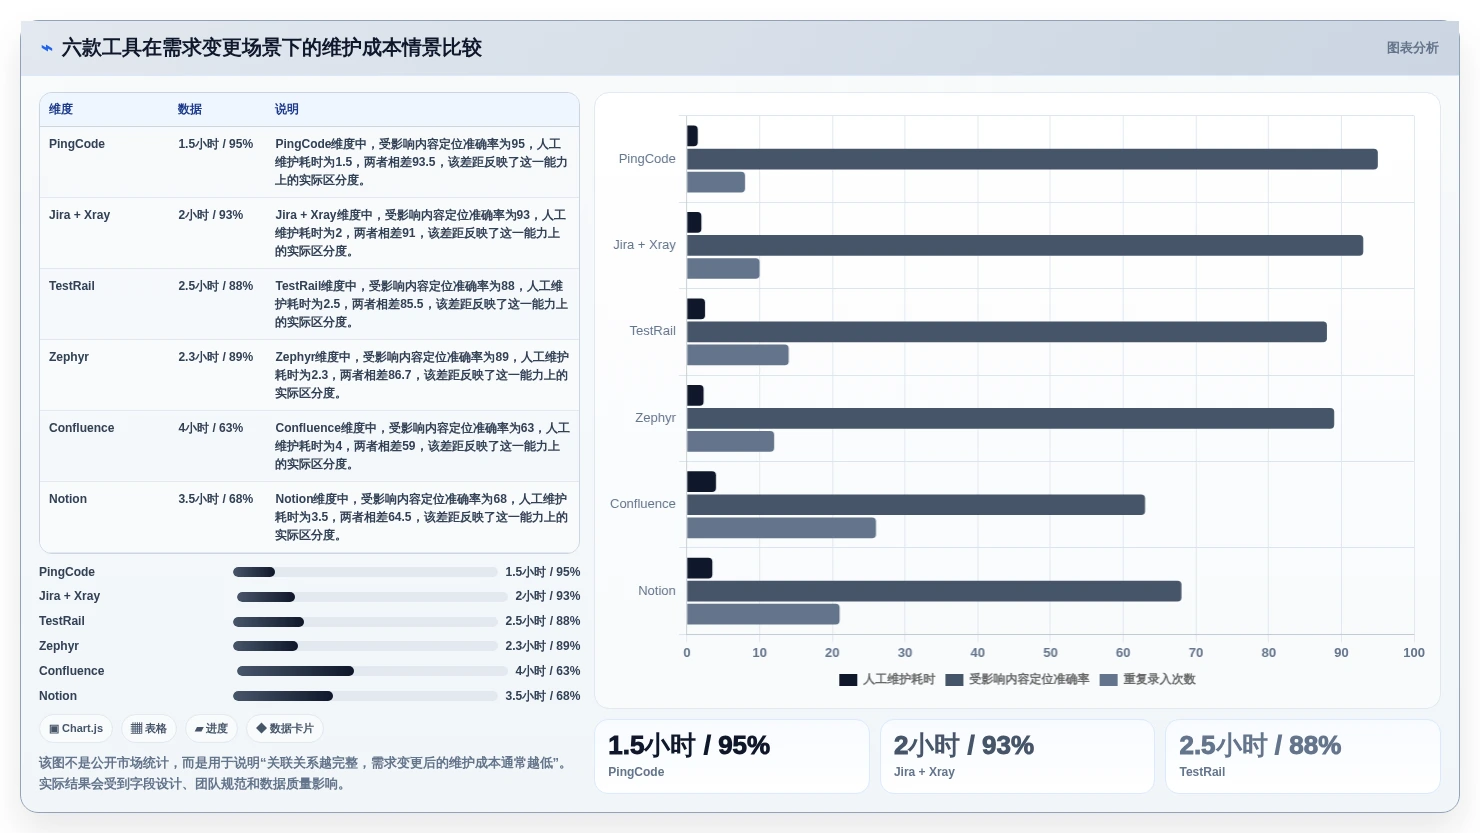Click the PingCode y-axis label in chart
The height and width of the screenshot is (833, 1480).
(647, 159)
